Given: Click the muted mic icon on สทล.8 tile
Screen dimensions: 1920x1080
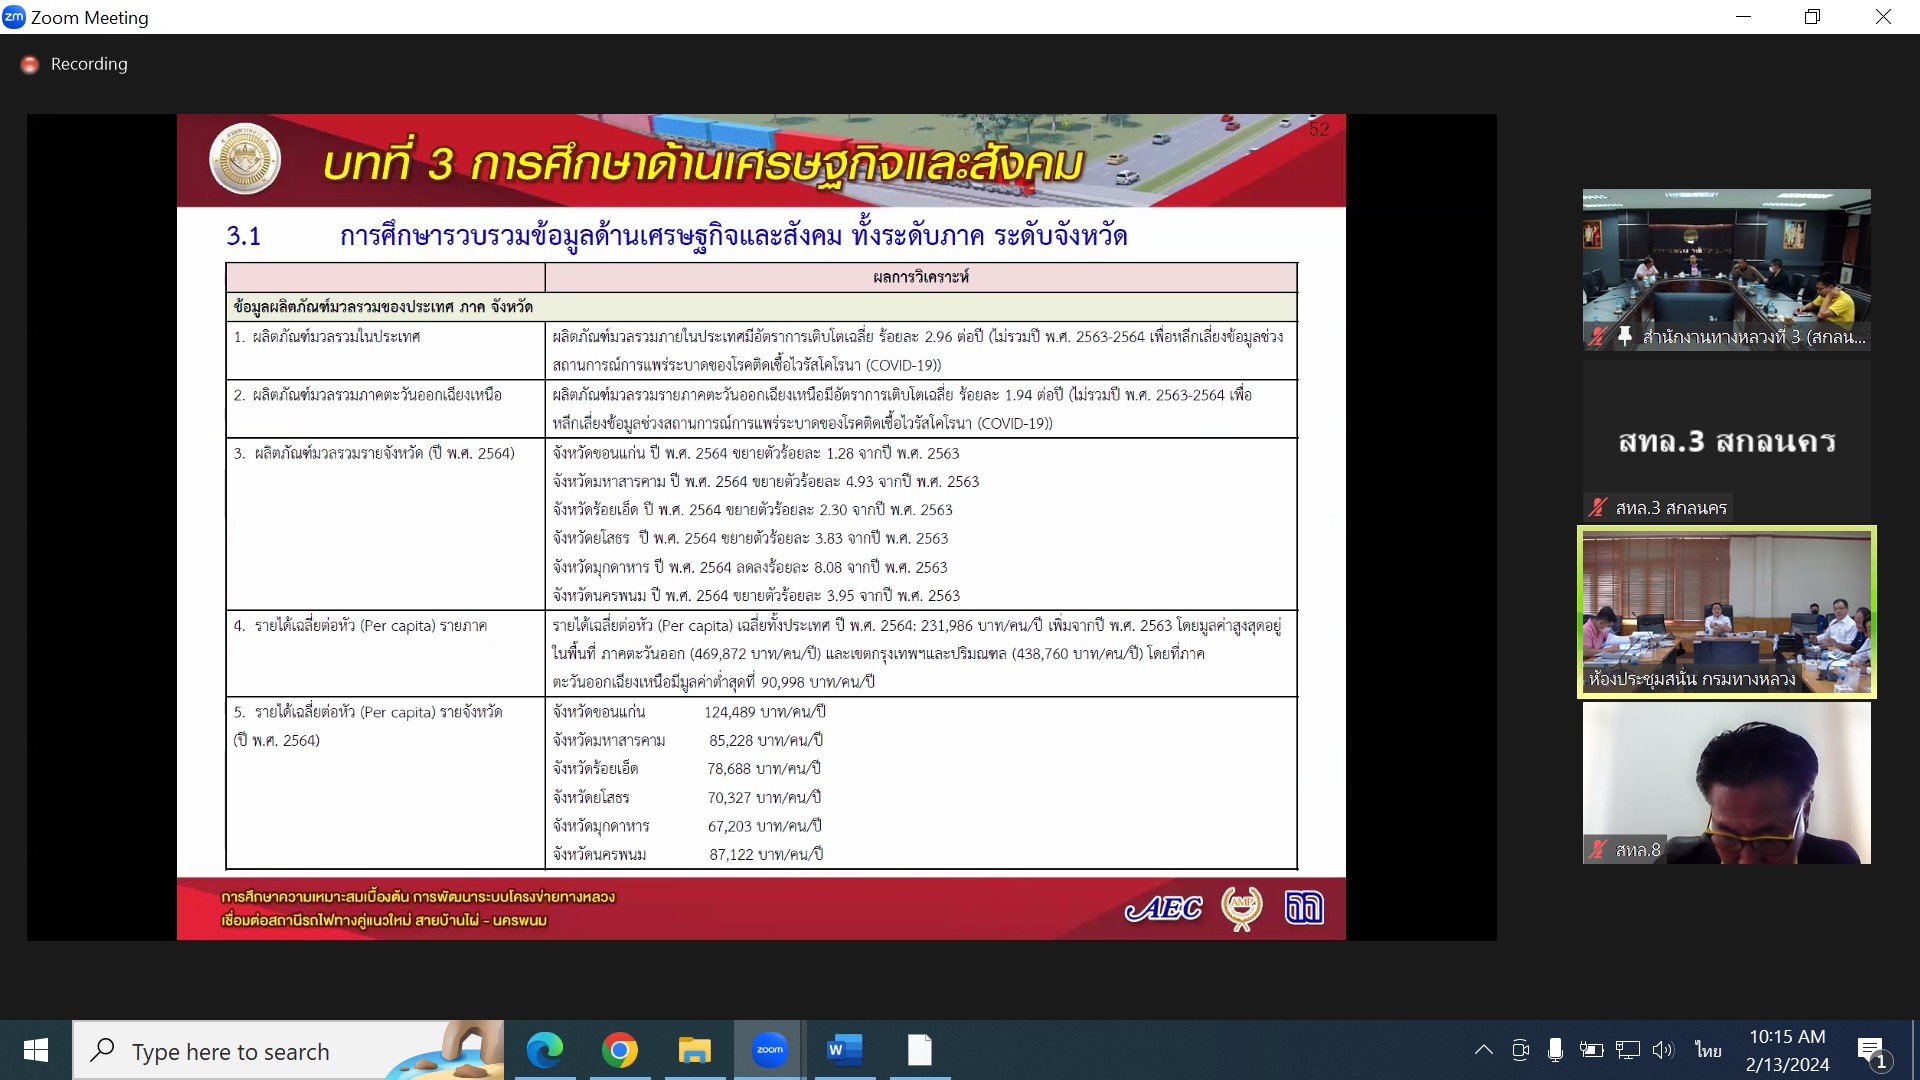Looking at the screenshot, I should click(x=1598, y=850).
